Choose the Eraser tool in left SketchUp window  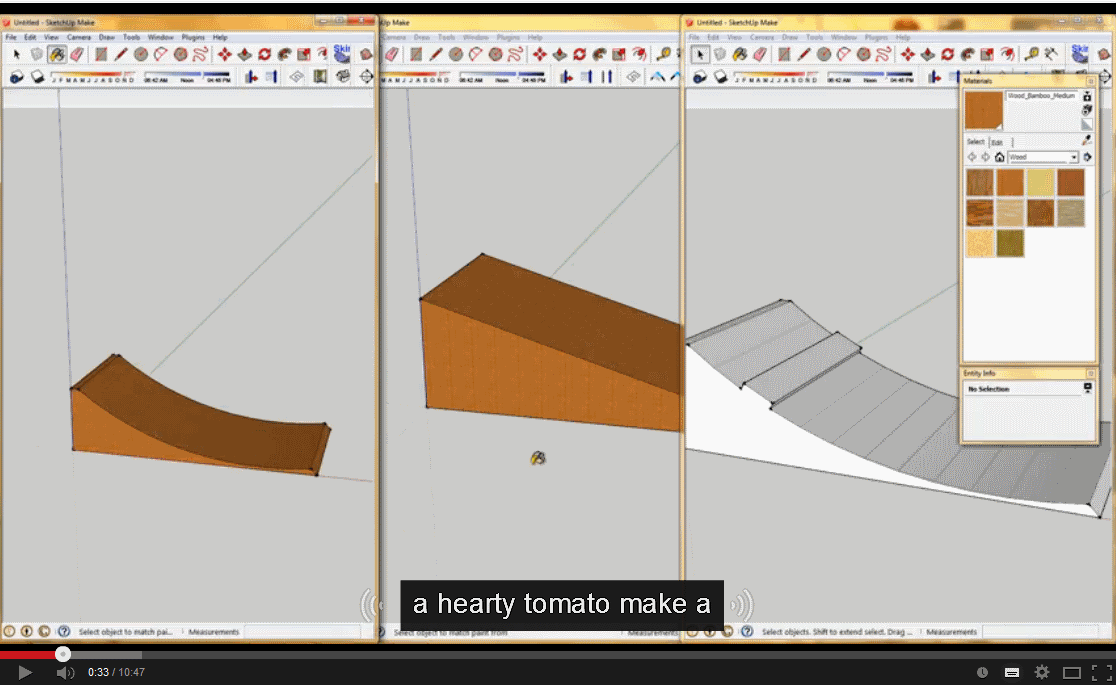click(77, 54)
